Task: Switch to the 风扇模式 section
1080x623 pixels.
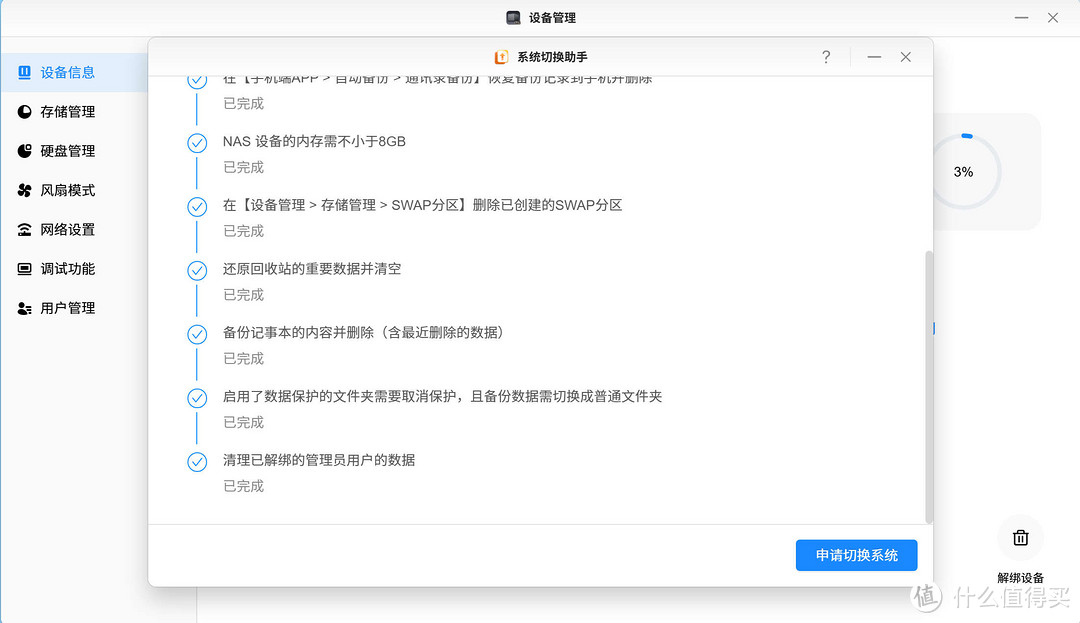Action: click(x=24, y=190)
